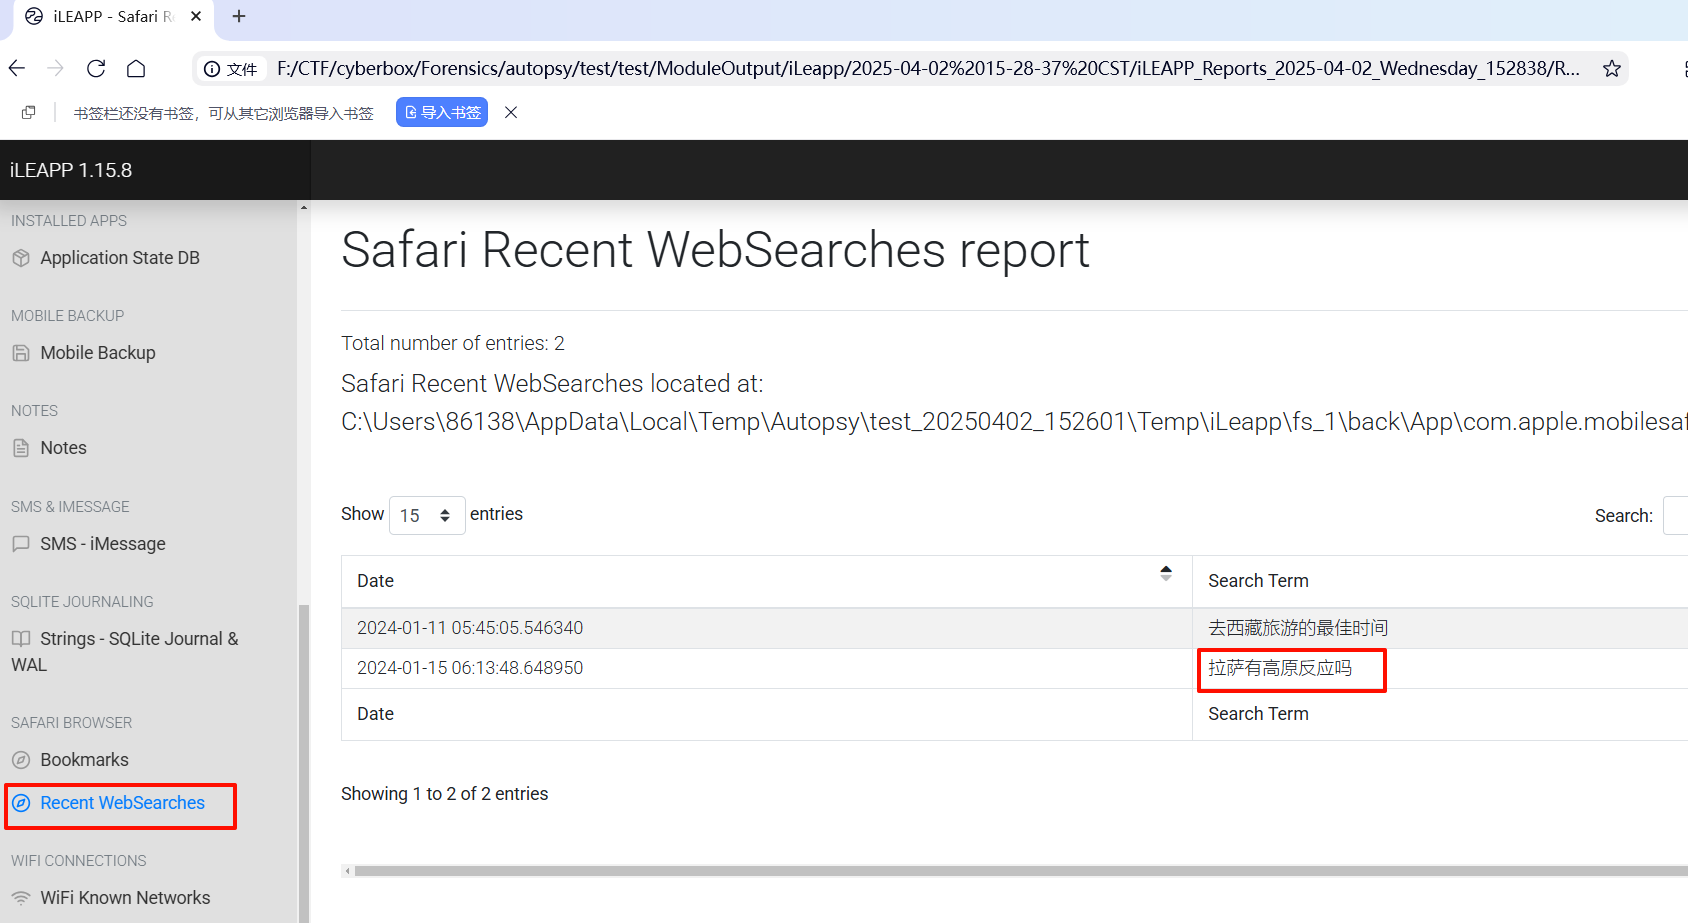
Task: Open WiFi Known Networks report
Action: [125, 898]
